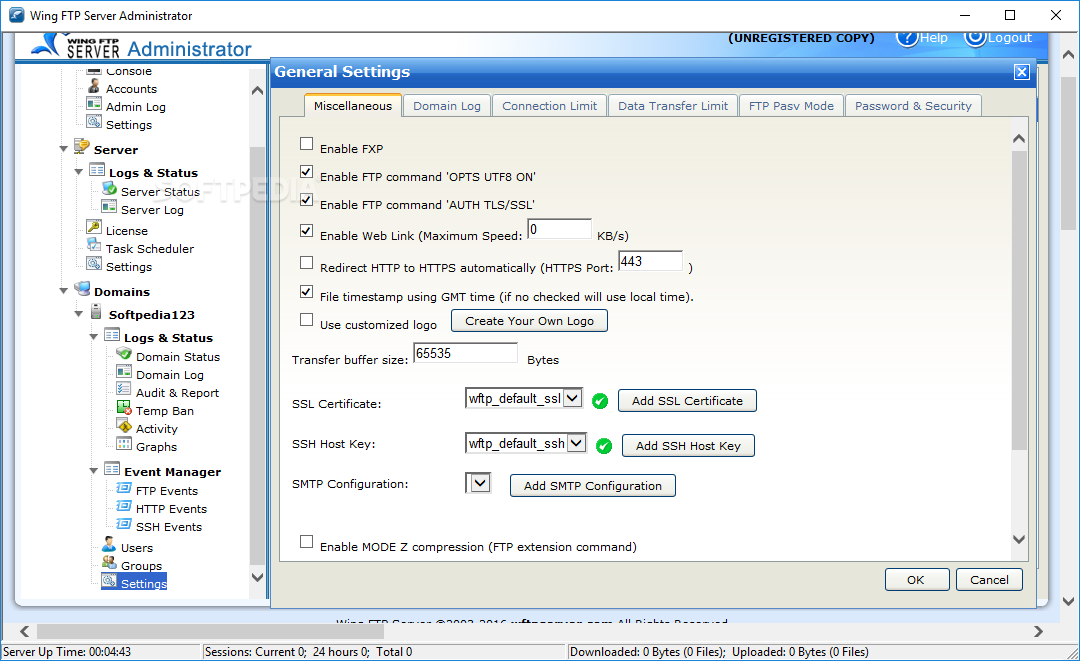Collapse the Softpedia123 domain node

pyautogui.click(x=79, y=314)
